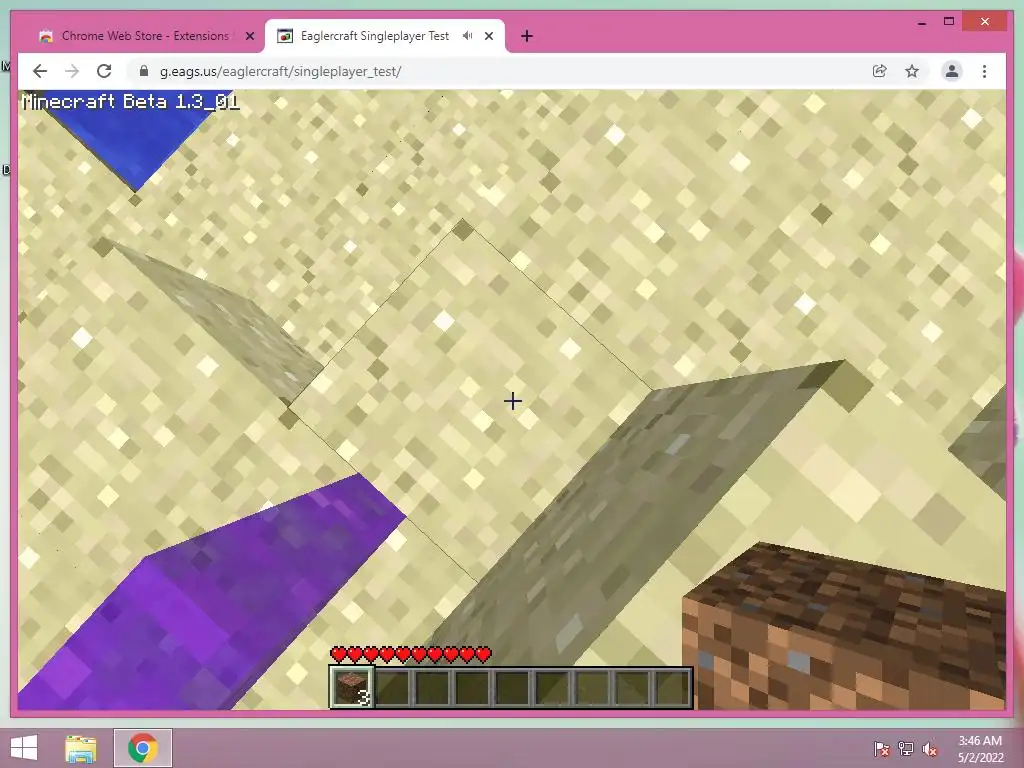
Task: Close the Chrome window
Action: 985,22
